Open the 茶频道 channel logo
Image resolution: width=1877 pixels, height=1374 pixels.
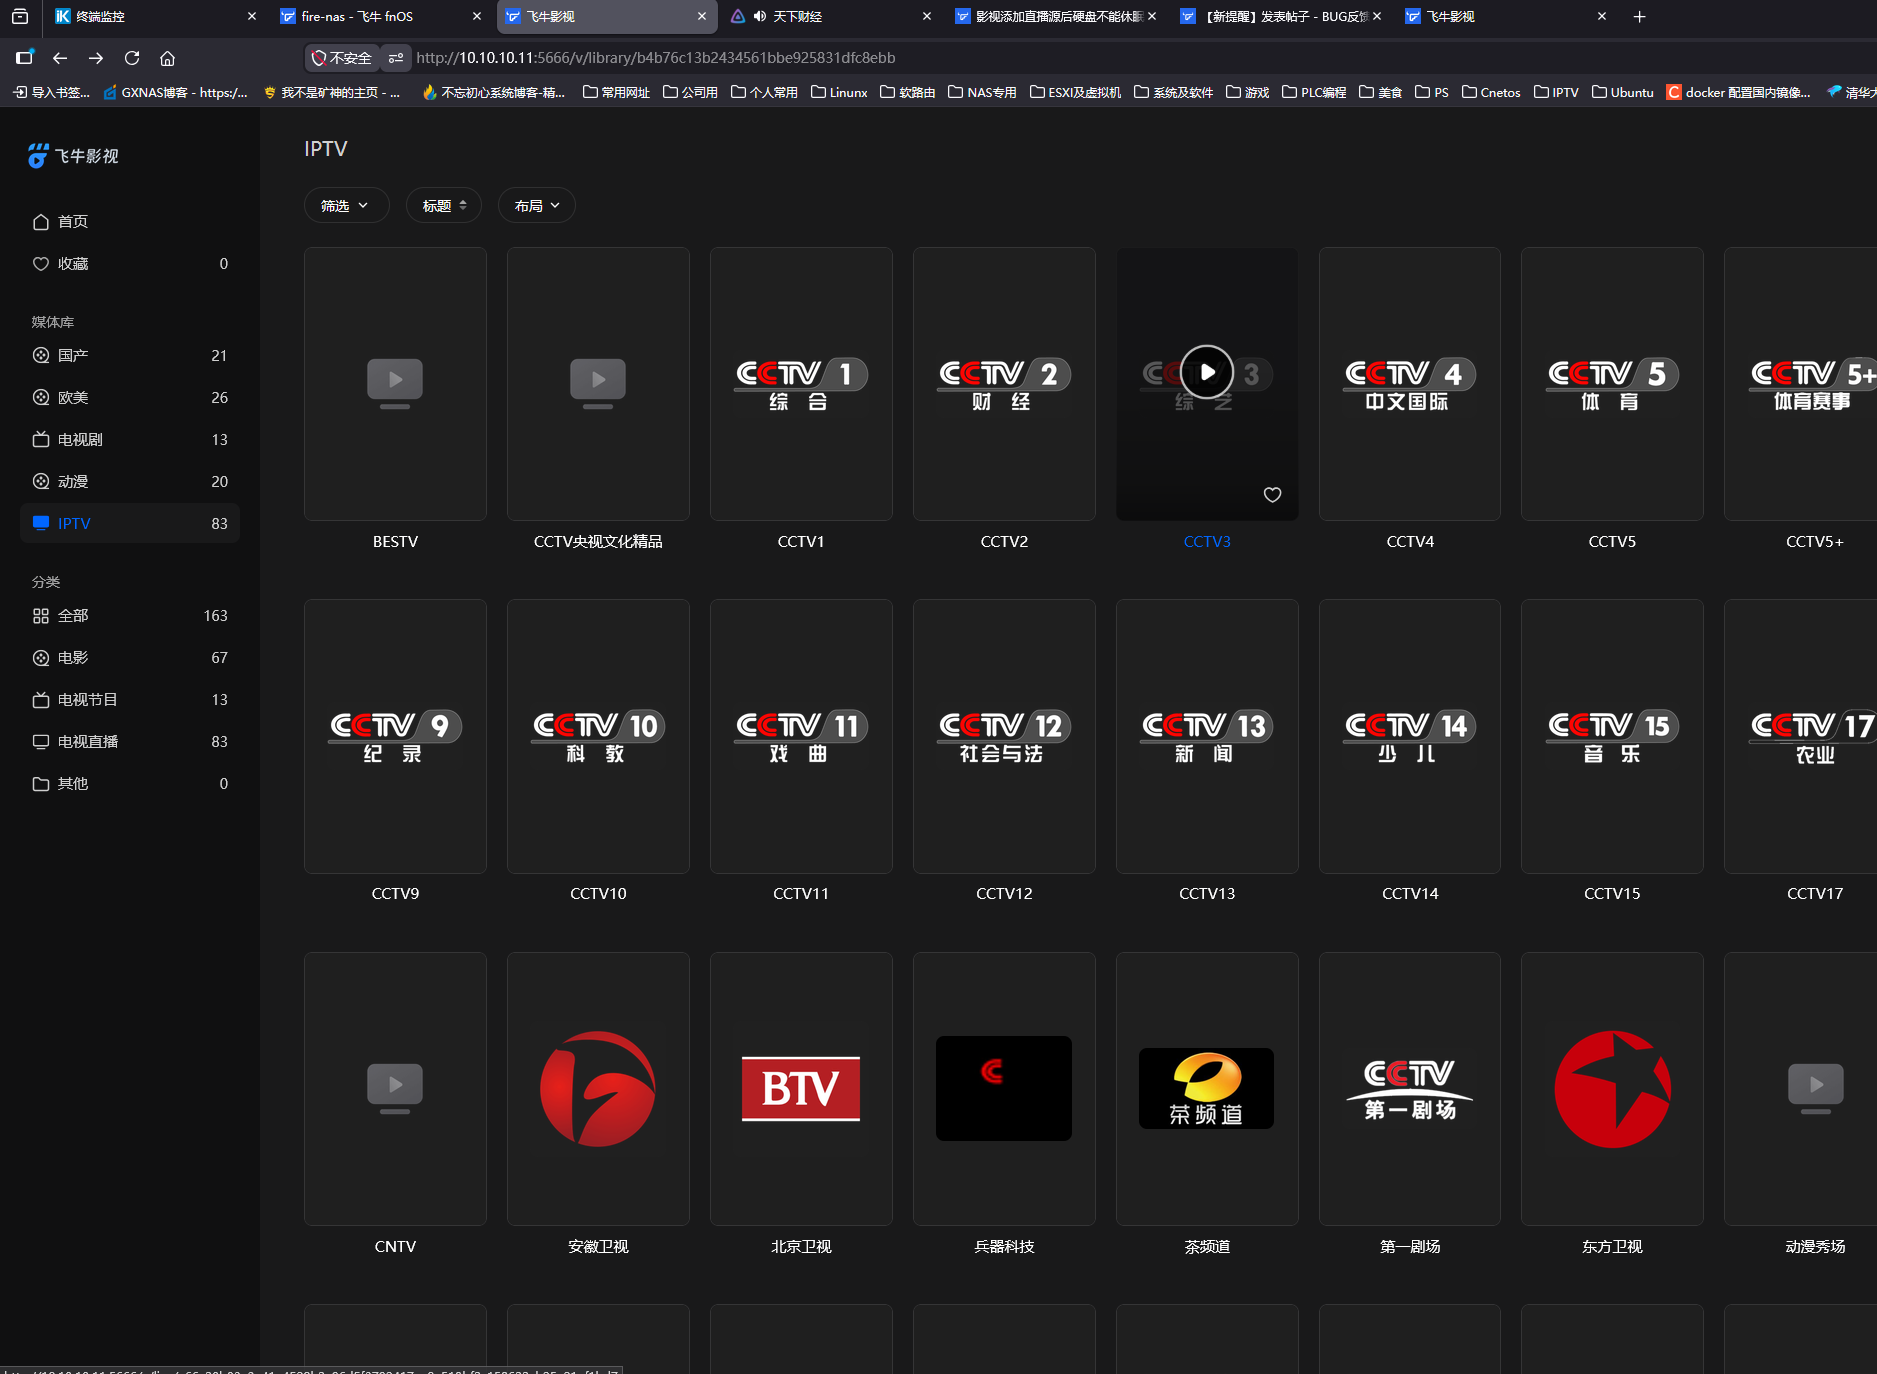click(x=1207, y=1089)
